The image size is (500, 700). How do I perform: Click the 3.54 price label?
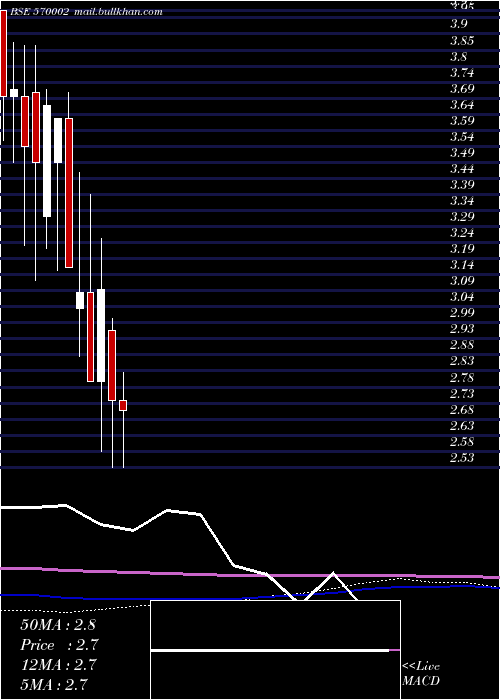coord(462,137)
